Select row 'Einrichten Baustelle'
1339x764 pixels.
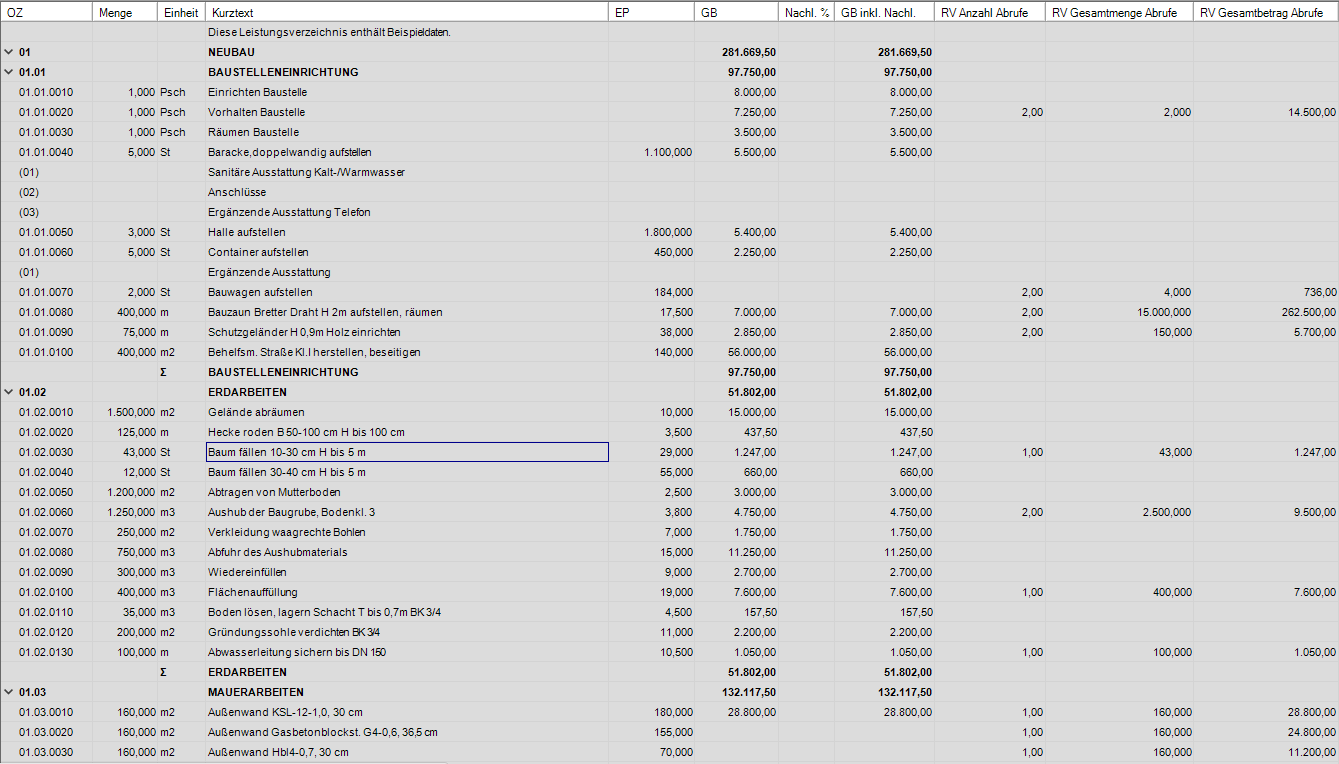[x=669, y=92]
